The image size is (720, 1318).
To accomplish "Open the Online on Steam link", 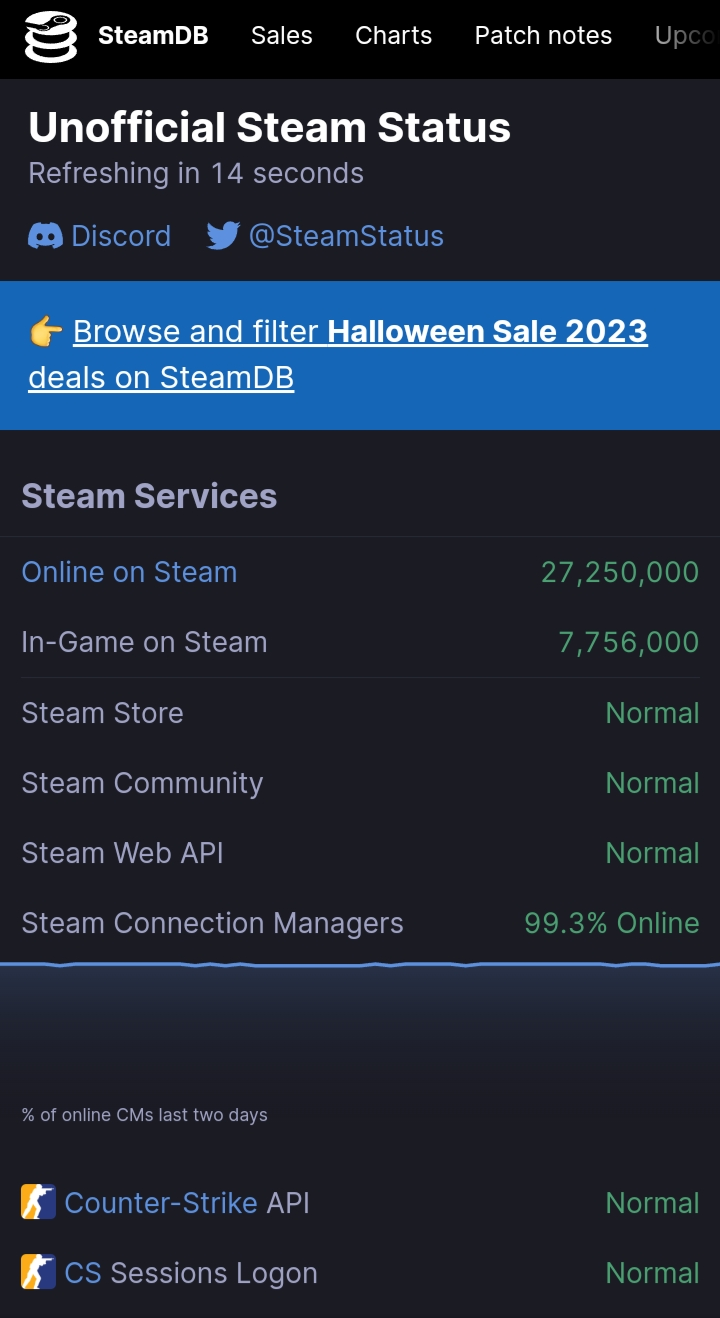I will [x=129, y=572].
